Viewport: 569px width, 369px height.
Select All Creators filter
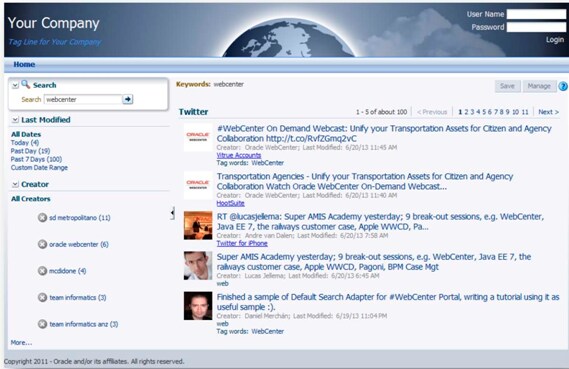click(x=30, y=199)
